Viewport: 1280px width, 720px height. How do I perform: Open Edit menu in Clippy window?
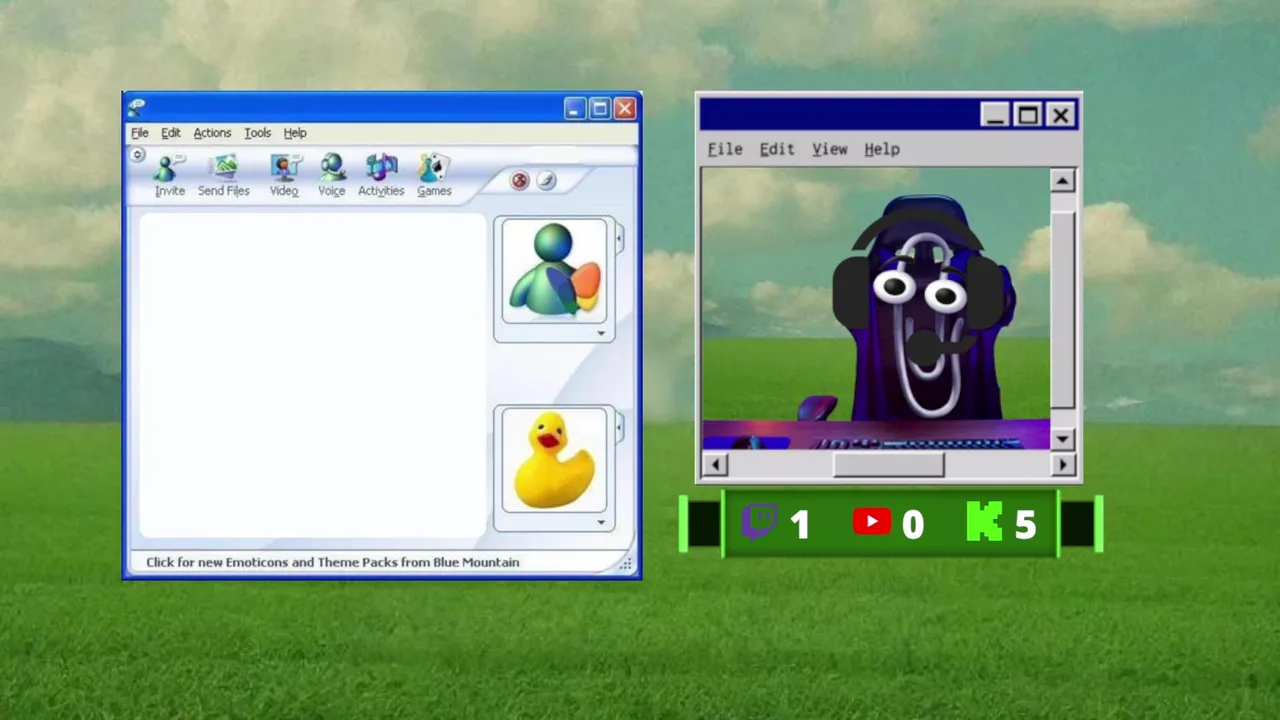(777, 149)
